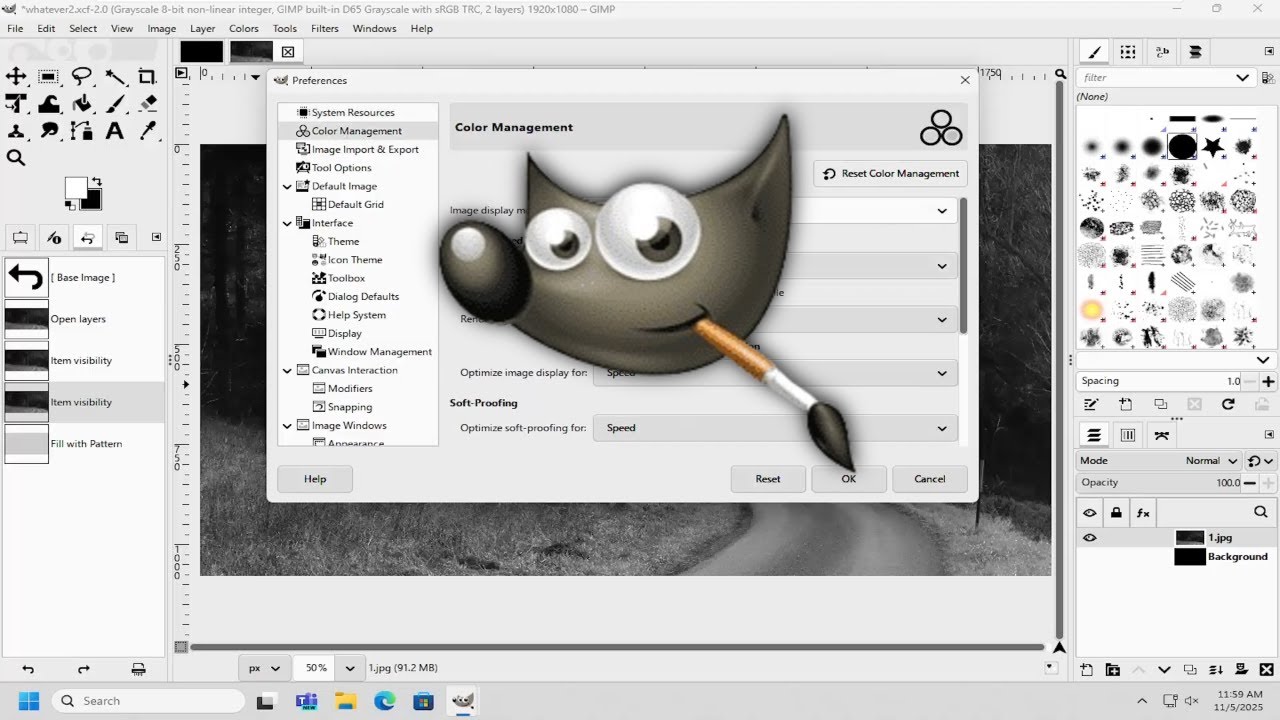1280x720 pixels.
Task: Click Cancel in Preferences dialog
Action: (930, 479)
